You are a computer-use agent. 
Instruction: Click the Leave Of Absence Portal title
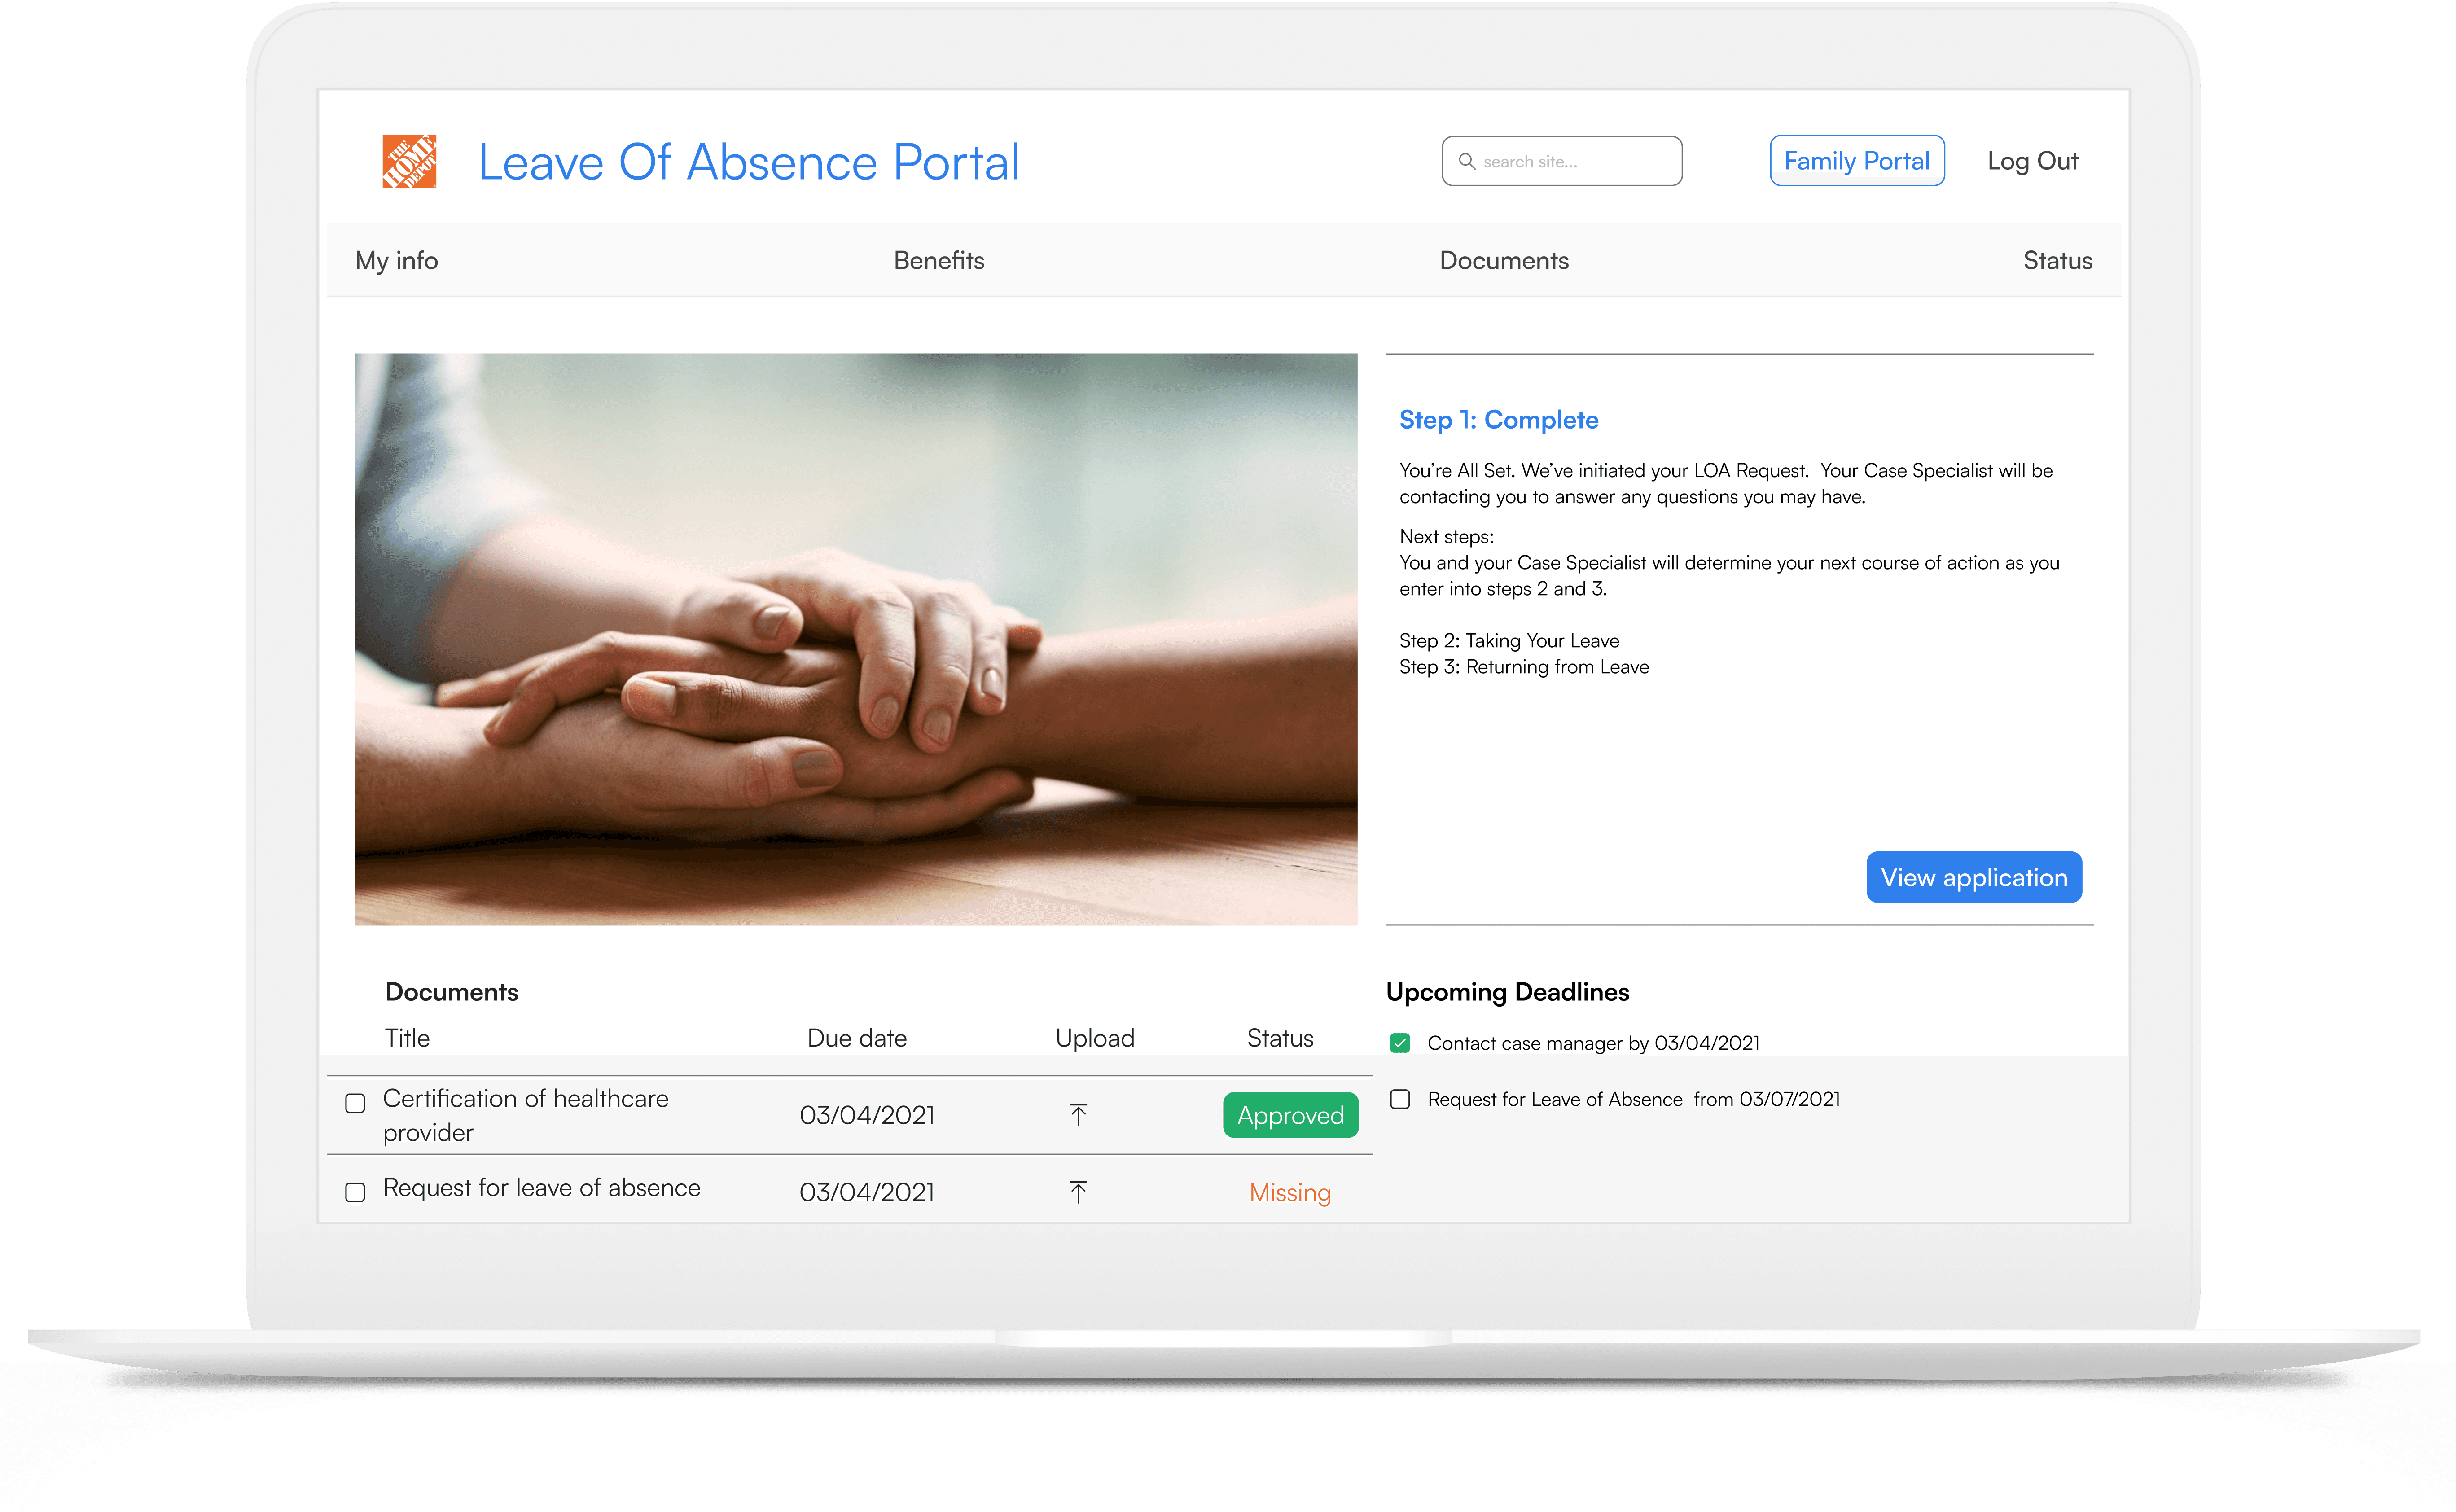pos(748,162)
